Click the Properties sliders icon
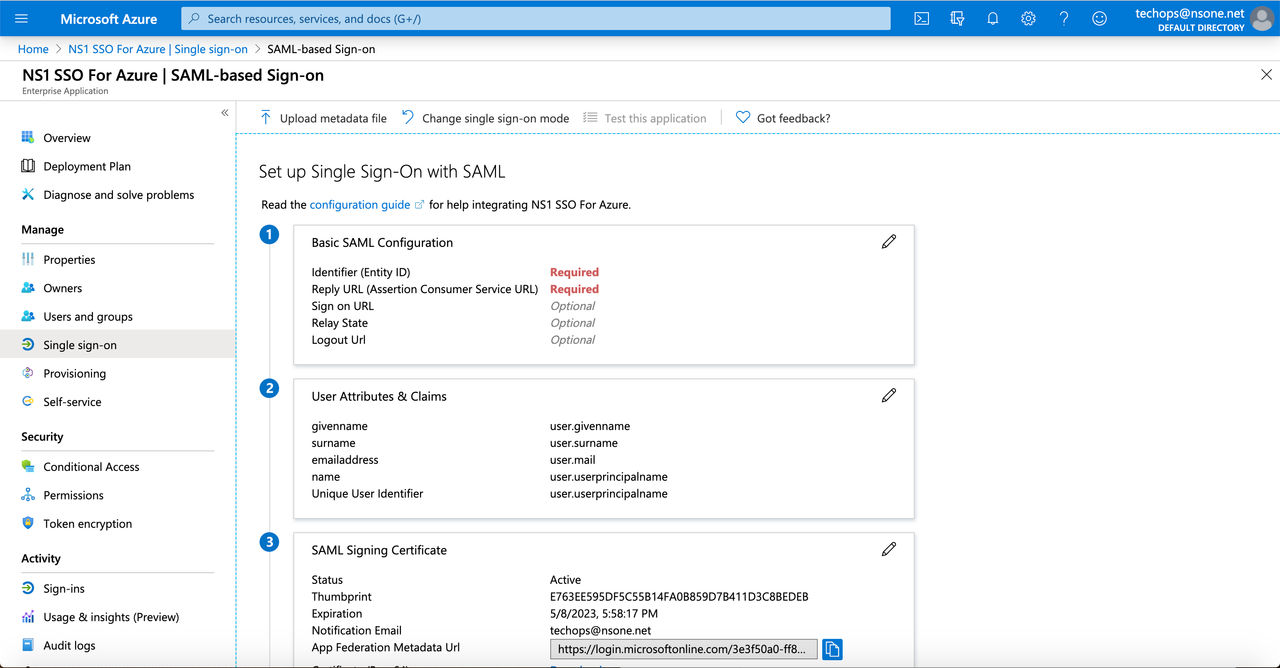This screenshot has height=668, width=1280. [28, 259]
